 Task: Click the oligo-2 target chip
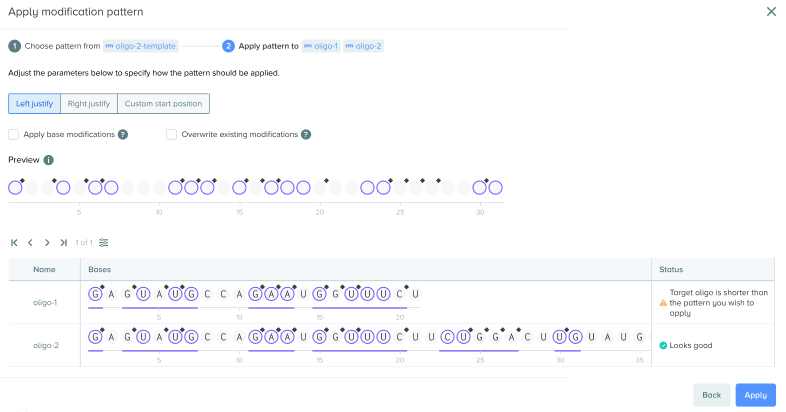pos(363,46)
